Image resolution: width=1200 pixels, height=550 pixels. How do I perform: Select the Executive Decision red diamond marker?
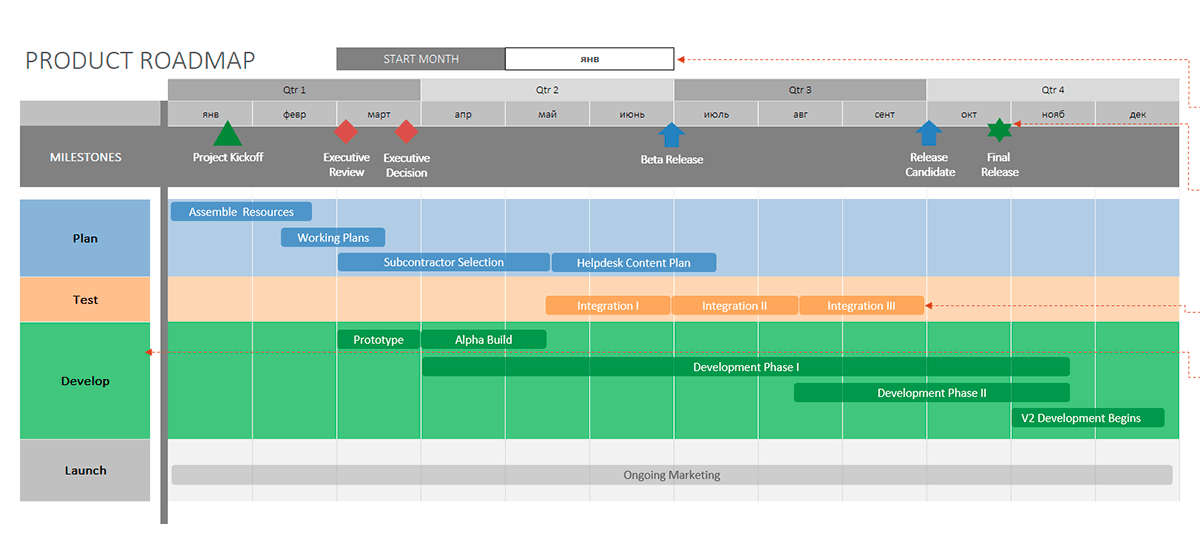point(405,132)
